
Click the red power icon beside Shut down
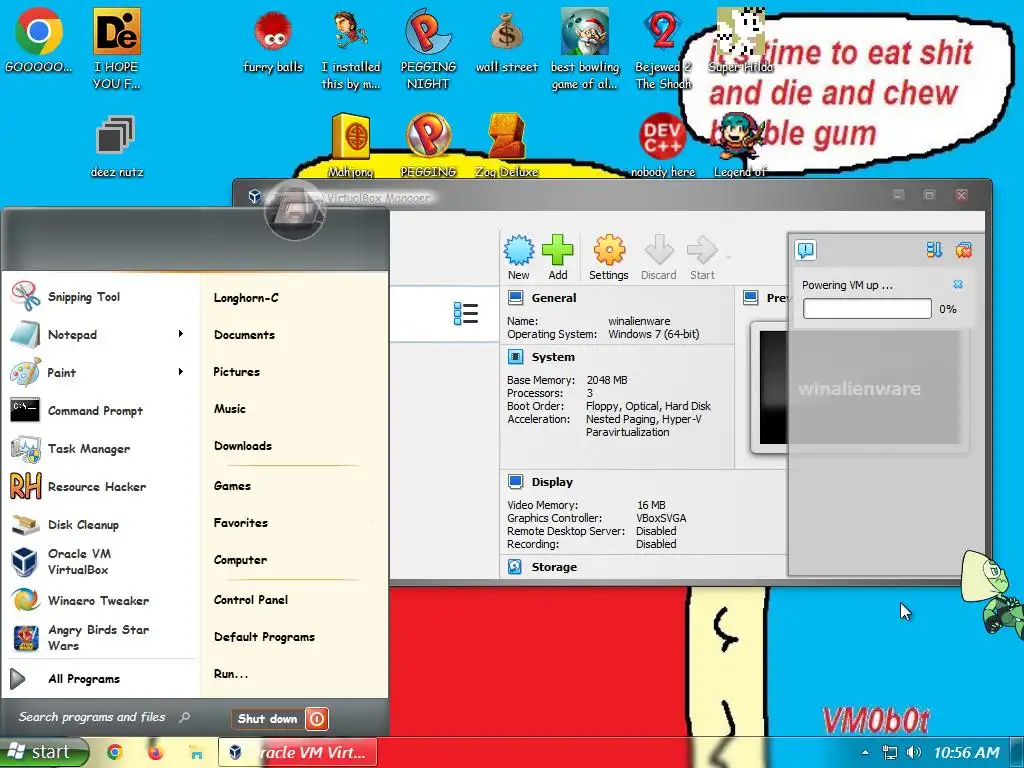(x=317, y=719)
